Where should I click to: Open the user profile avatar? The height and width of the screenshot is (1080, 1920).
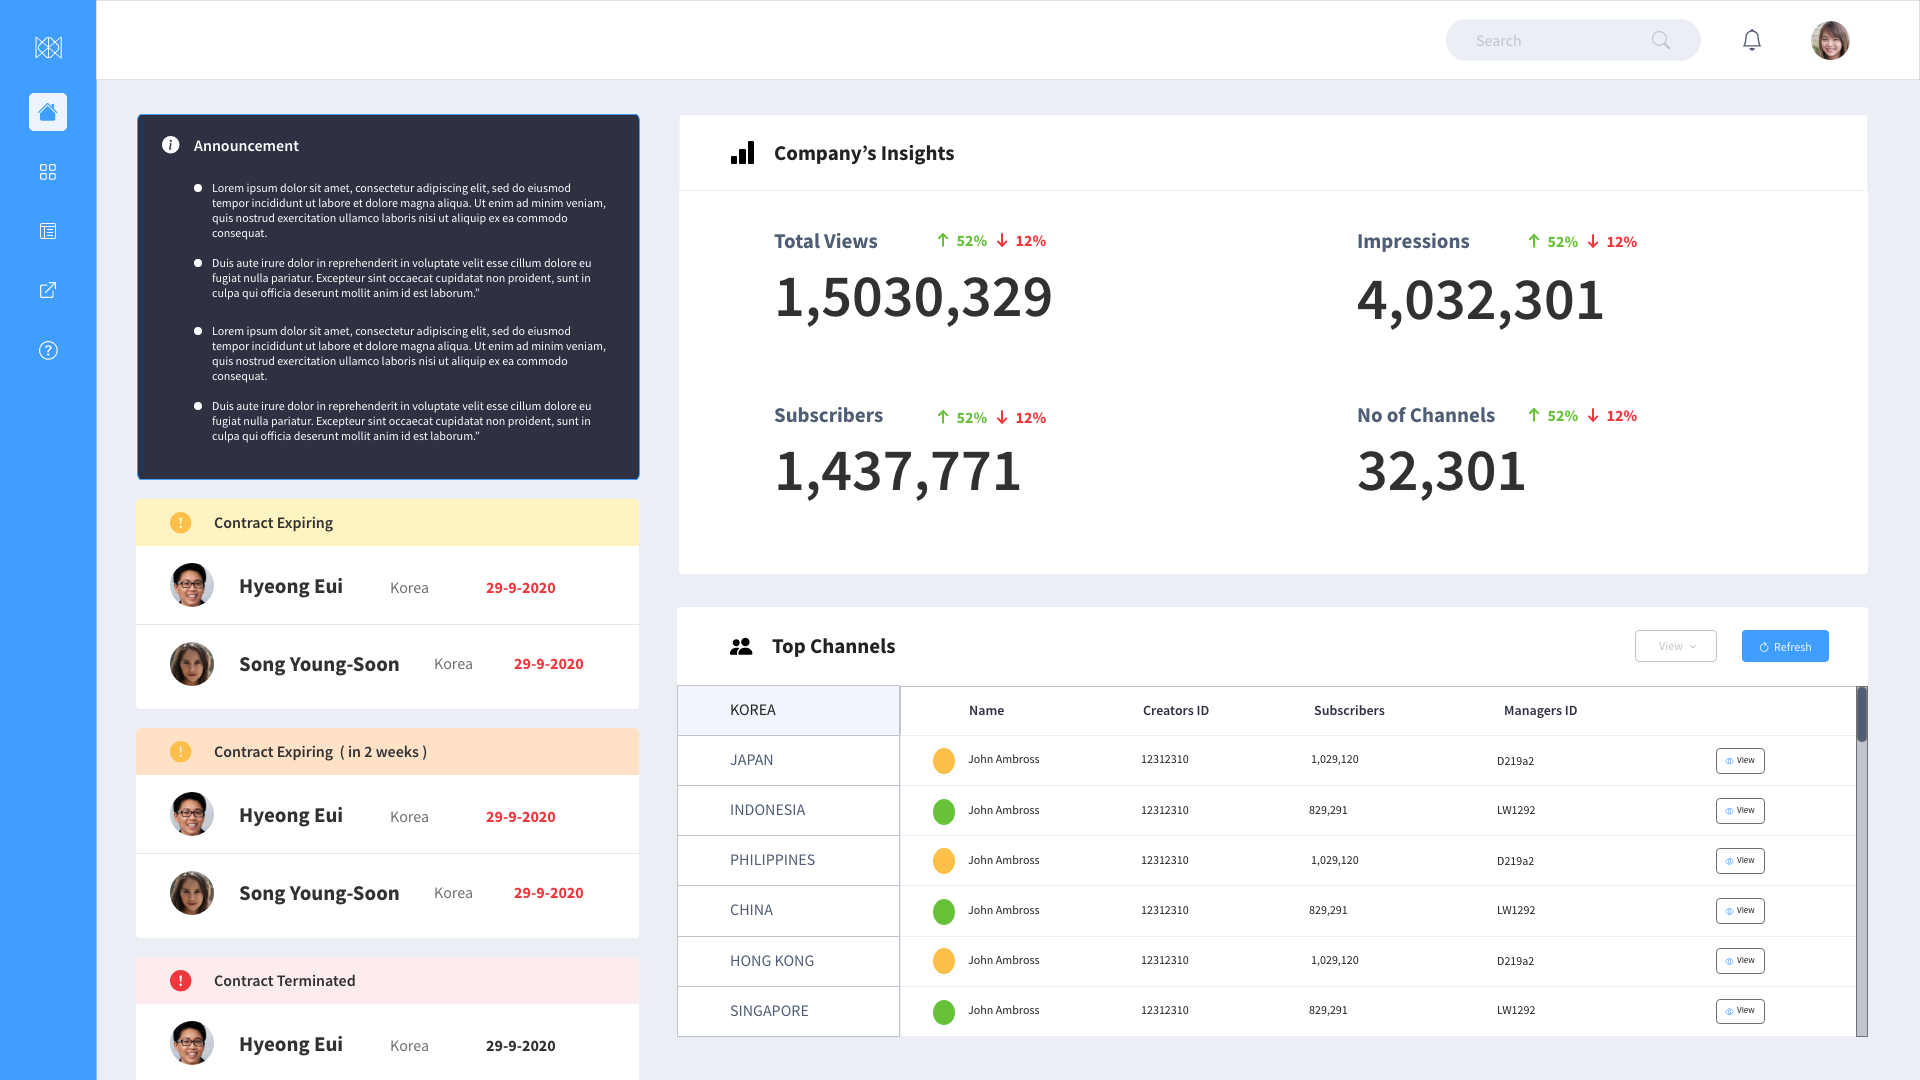[x=1830, y=41]
